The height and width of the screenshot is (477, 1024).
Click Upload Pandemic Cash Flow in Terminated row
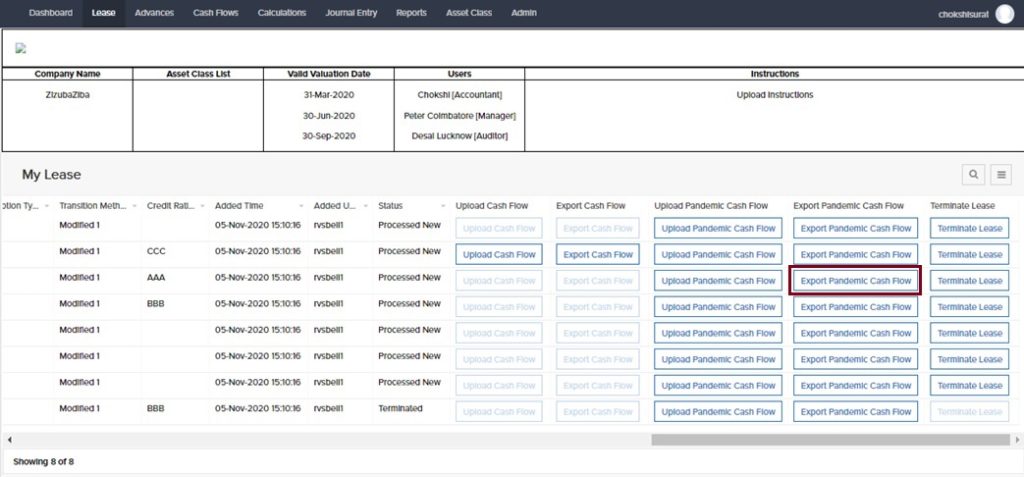(x=718, y=411)
